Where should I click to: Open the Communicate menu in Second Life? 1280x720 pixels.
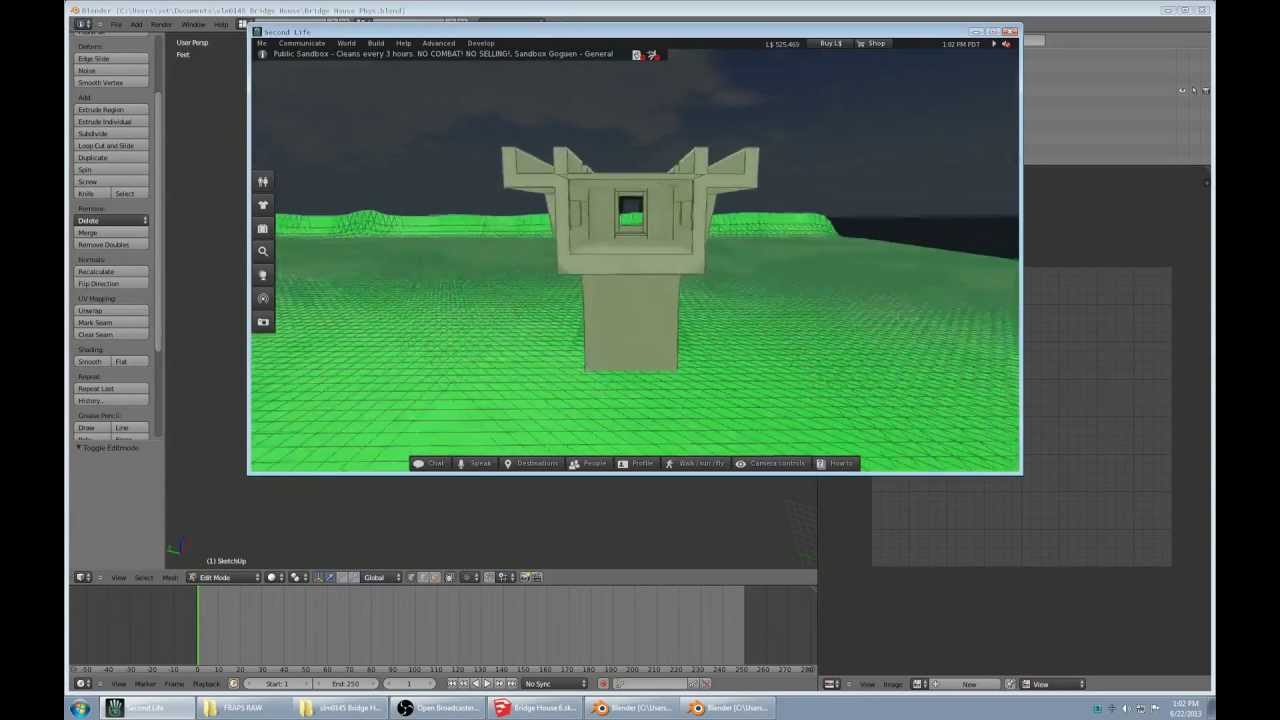pos(302,44)
